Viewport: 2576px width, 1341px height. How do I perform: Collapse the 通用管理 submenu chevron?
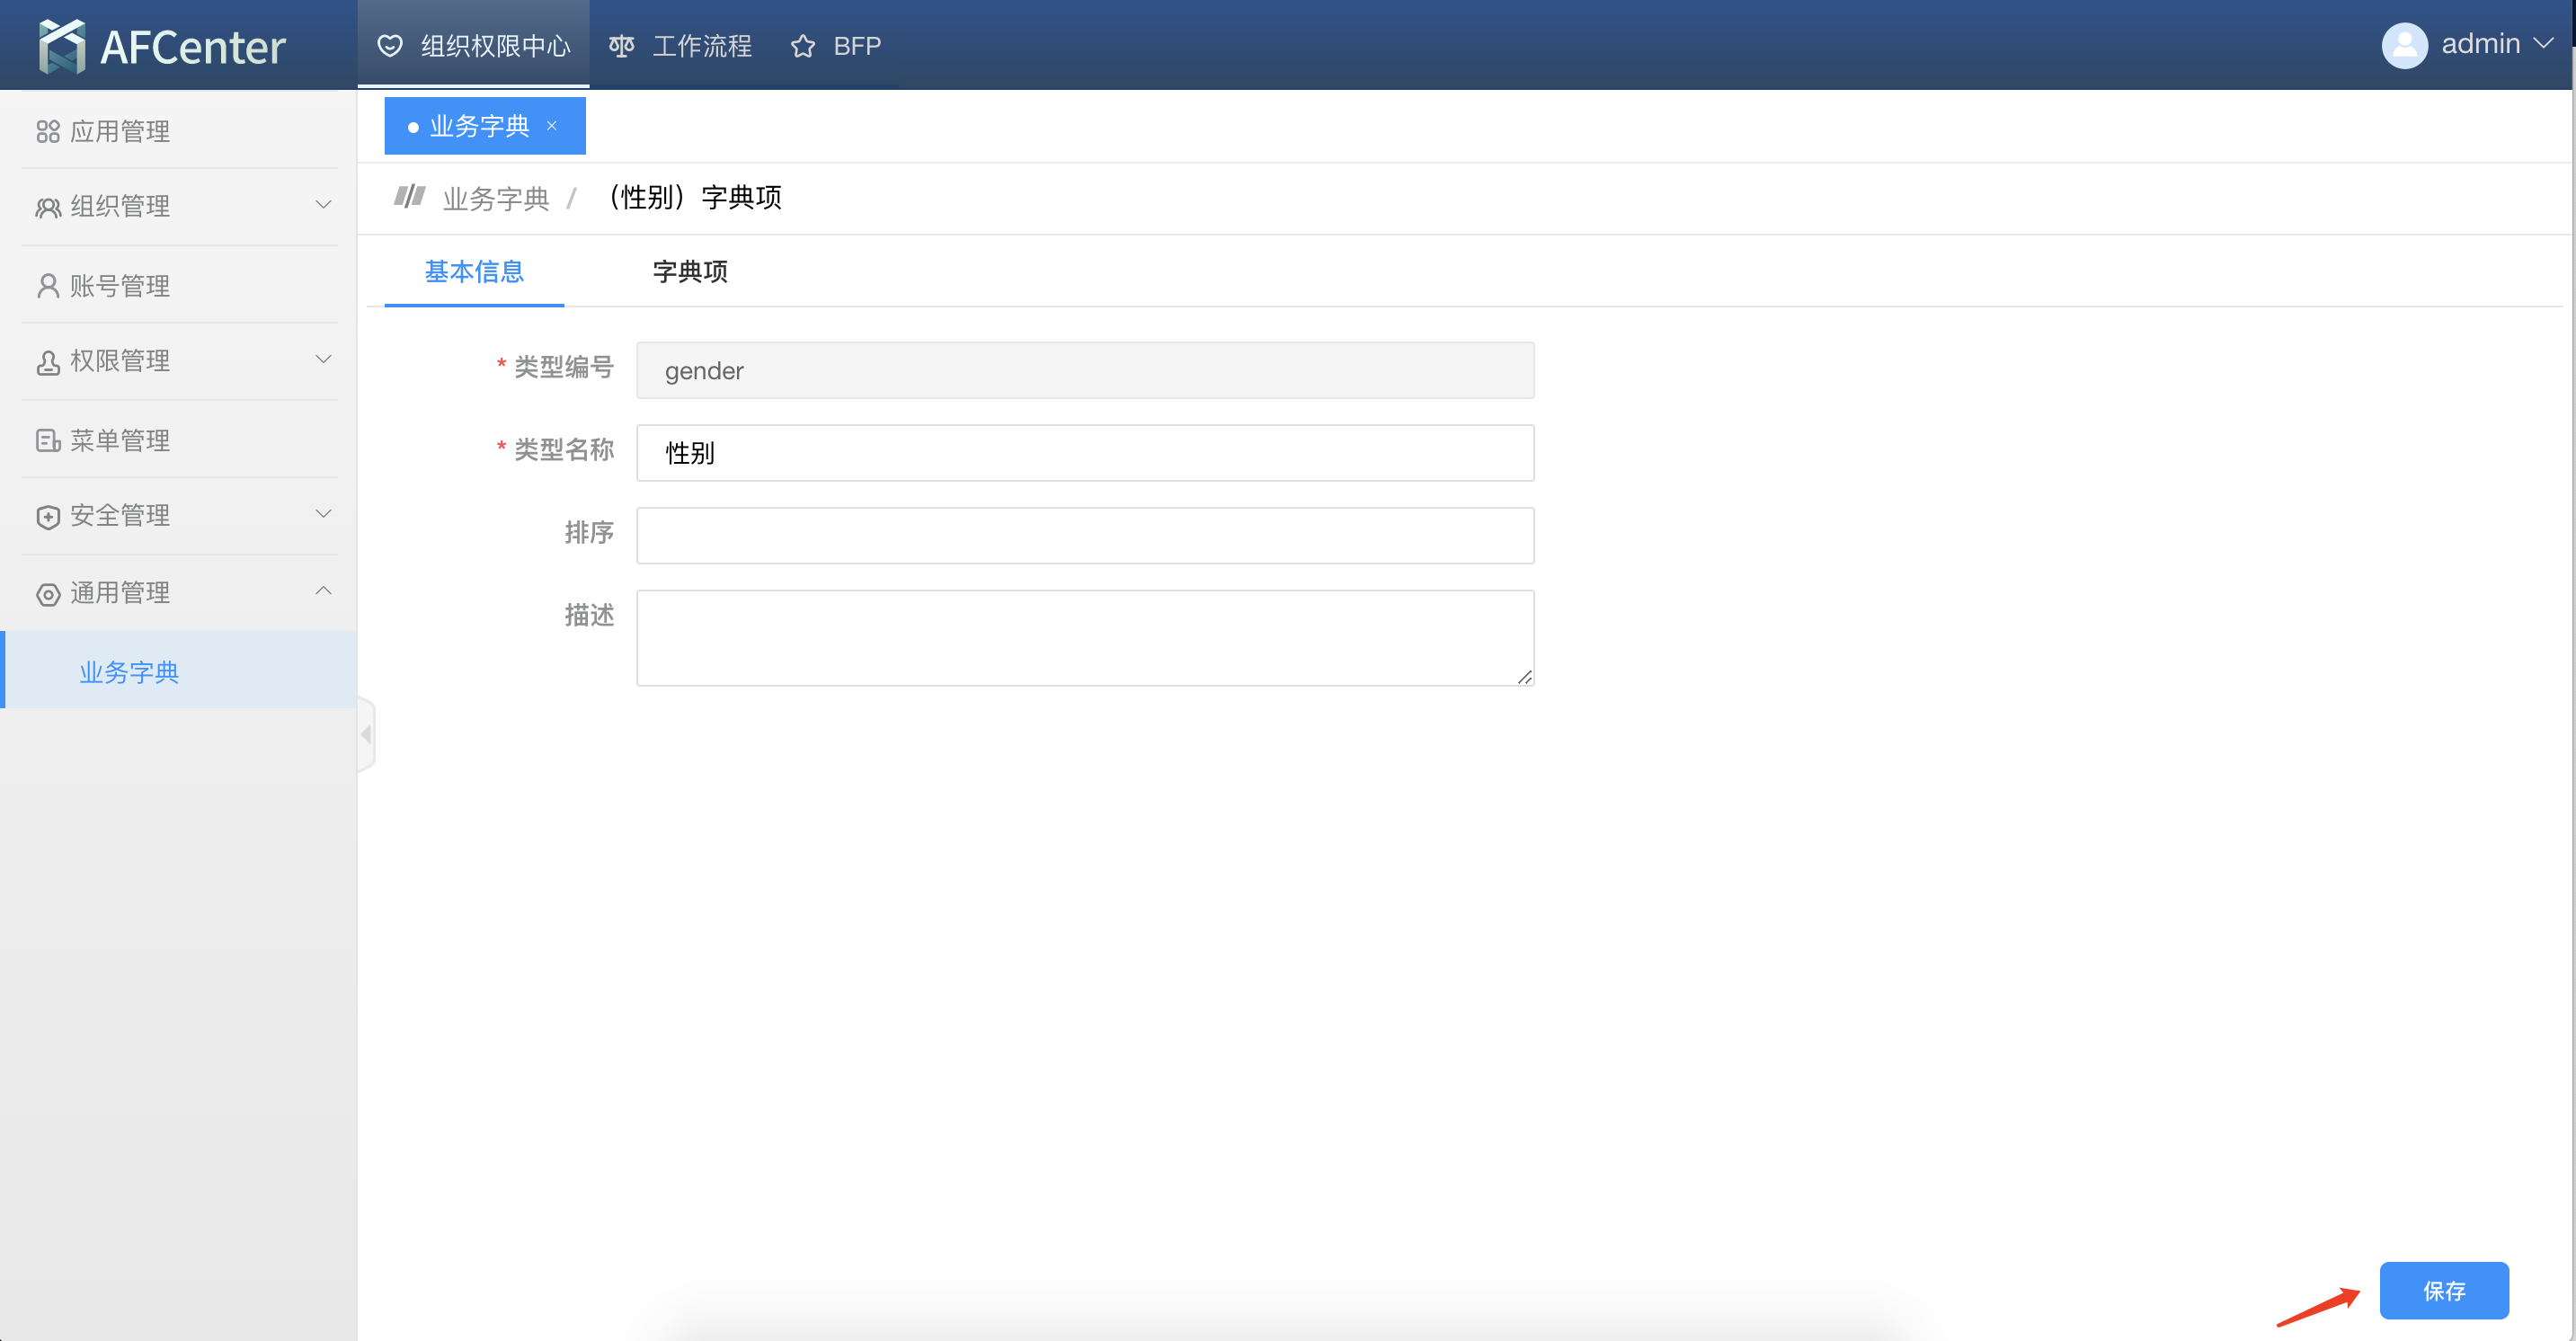tap(323, 591)
